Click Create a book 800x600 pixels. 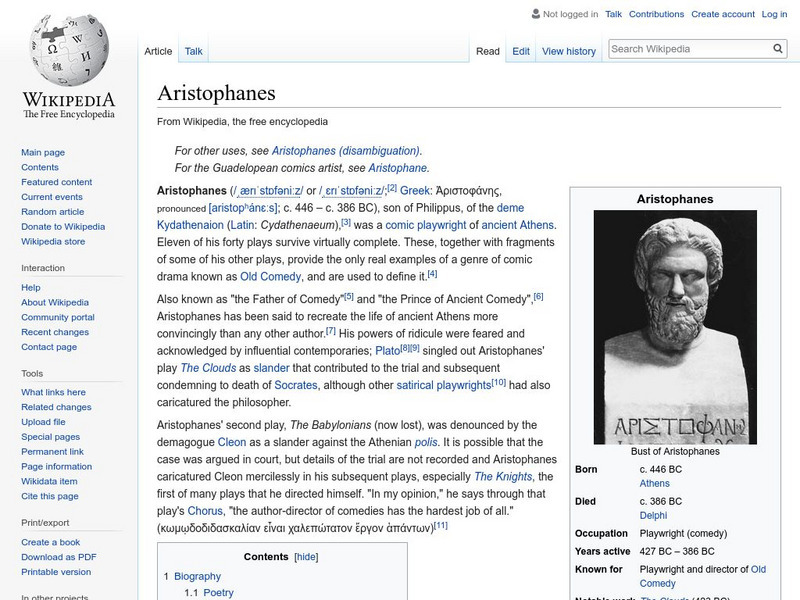51,542
